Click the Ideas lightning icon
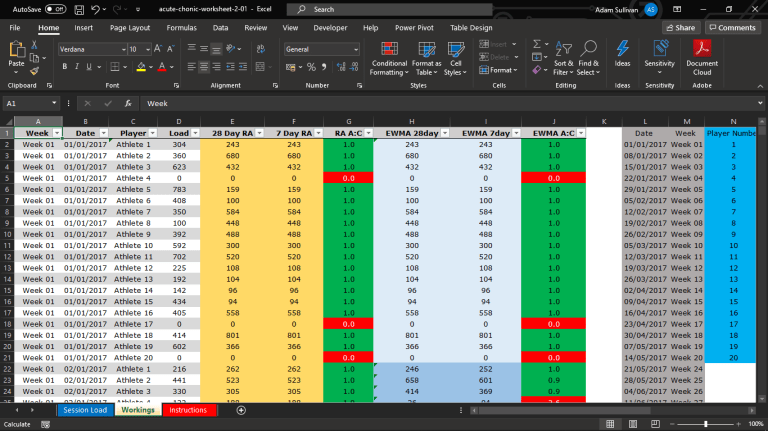 click(x=623, y=54)
